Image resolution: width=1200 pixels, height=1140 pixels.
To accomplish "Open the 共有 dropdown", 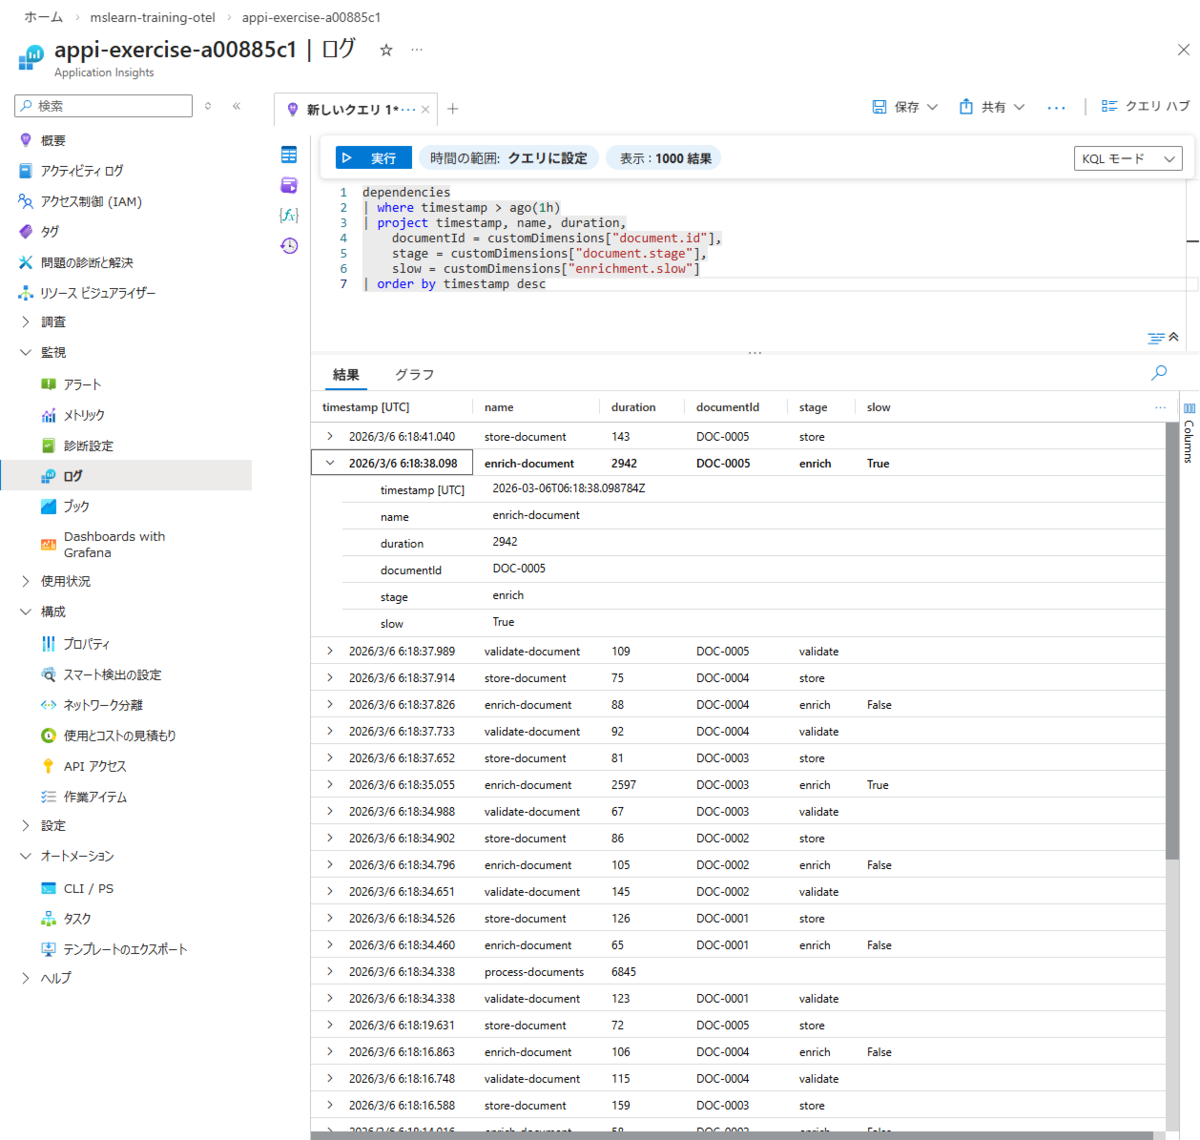I will tap(992, 107).
